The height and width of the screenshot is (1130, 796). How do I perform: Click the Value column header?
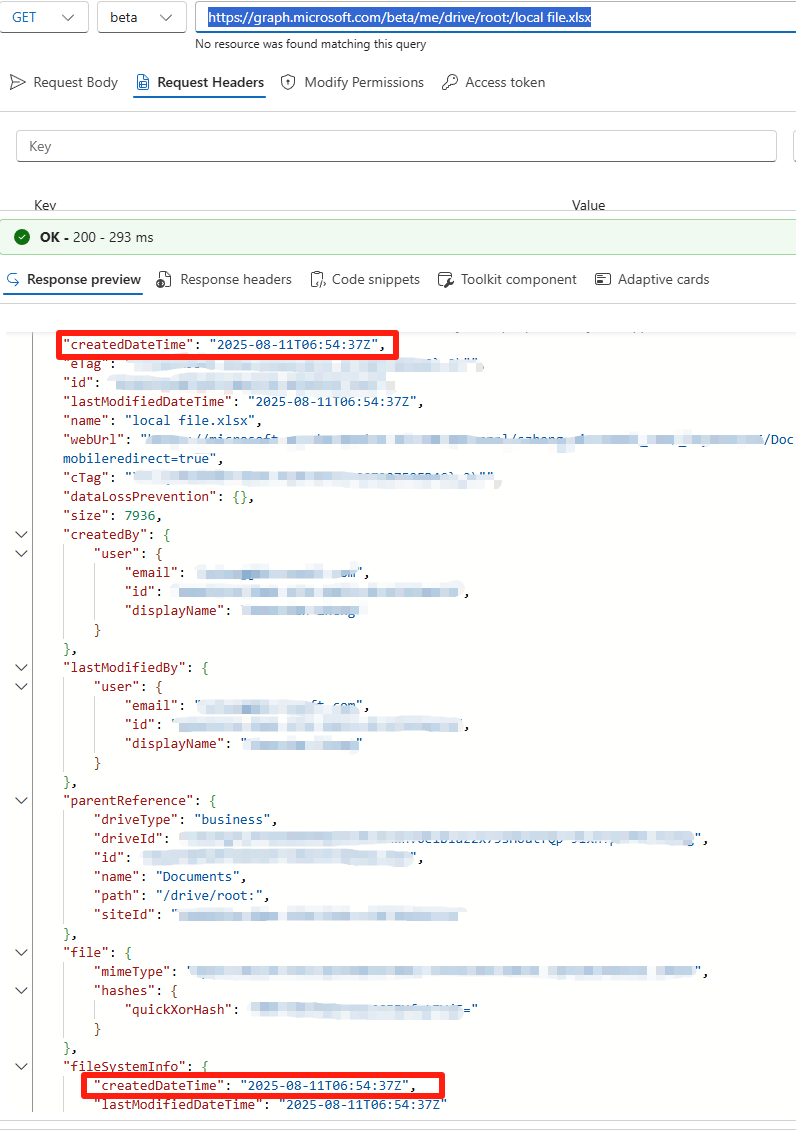[x=589, y=205]
